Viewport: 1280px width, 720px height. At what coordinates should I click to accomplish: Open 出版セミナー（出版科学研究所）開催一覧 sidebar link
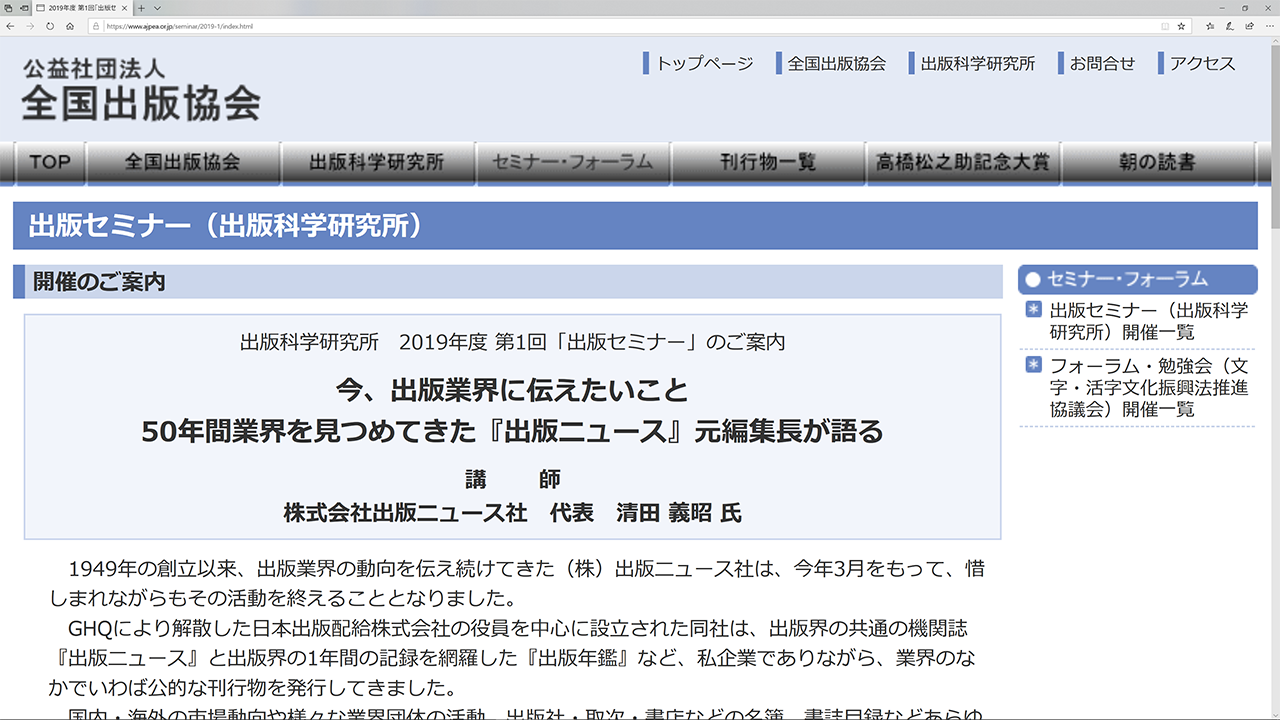[x=1149, y=321]
